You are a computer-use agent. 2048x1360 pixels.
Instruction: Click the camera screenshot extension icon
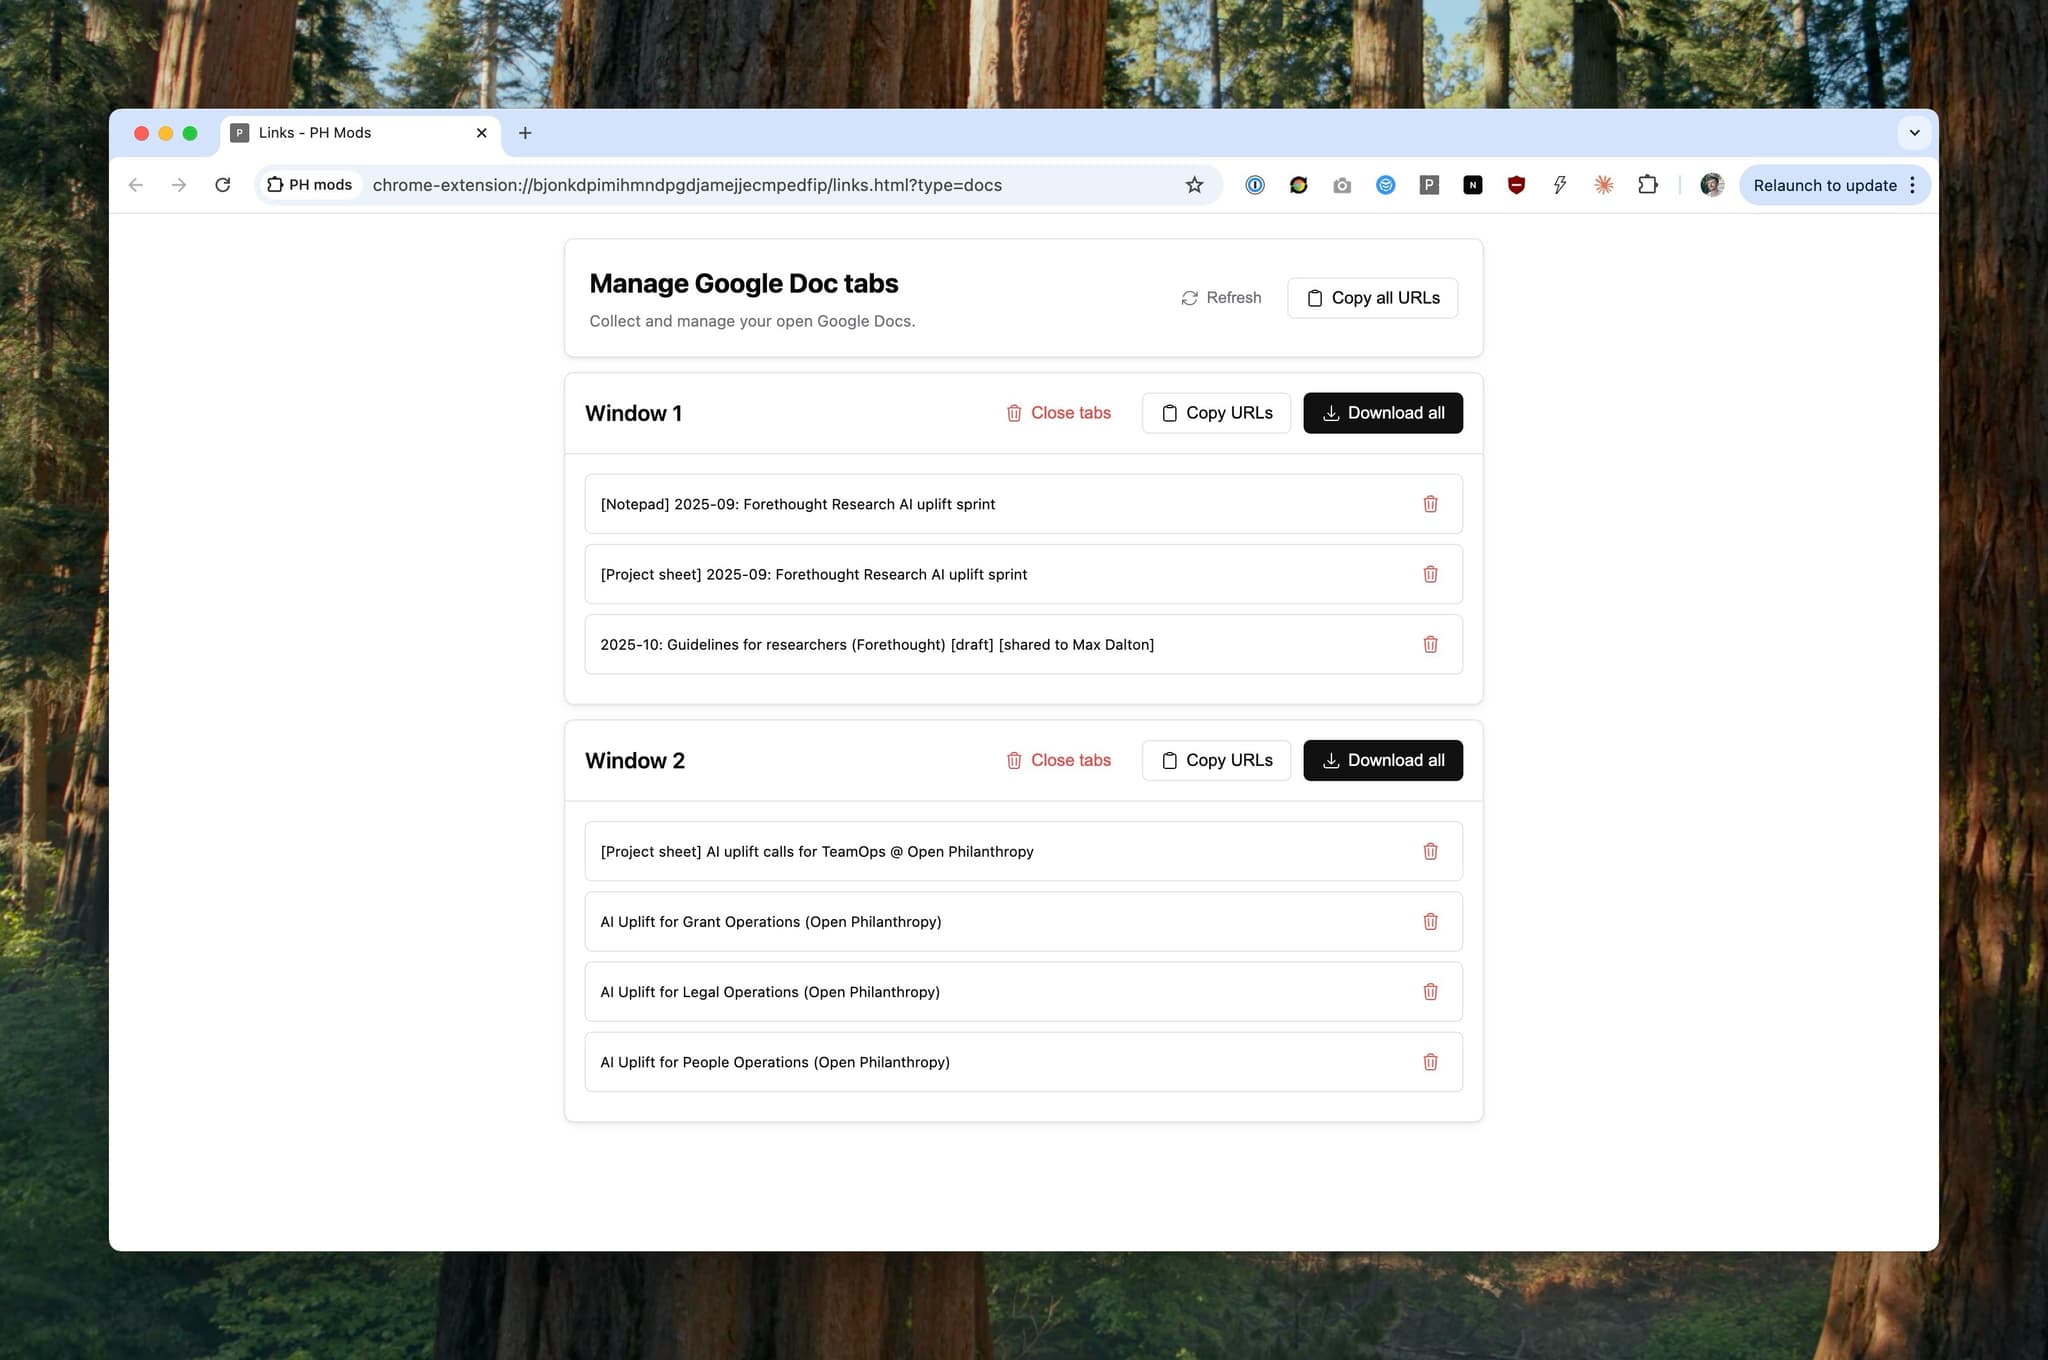click(x=1341, y=185)
